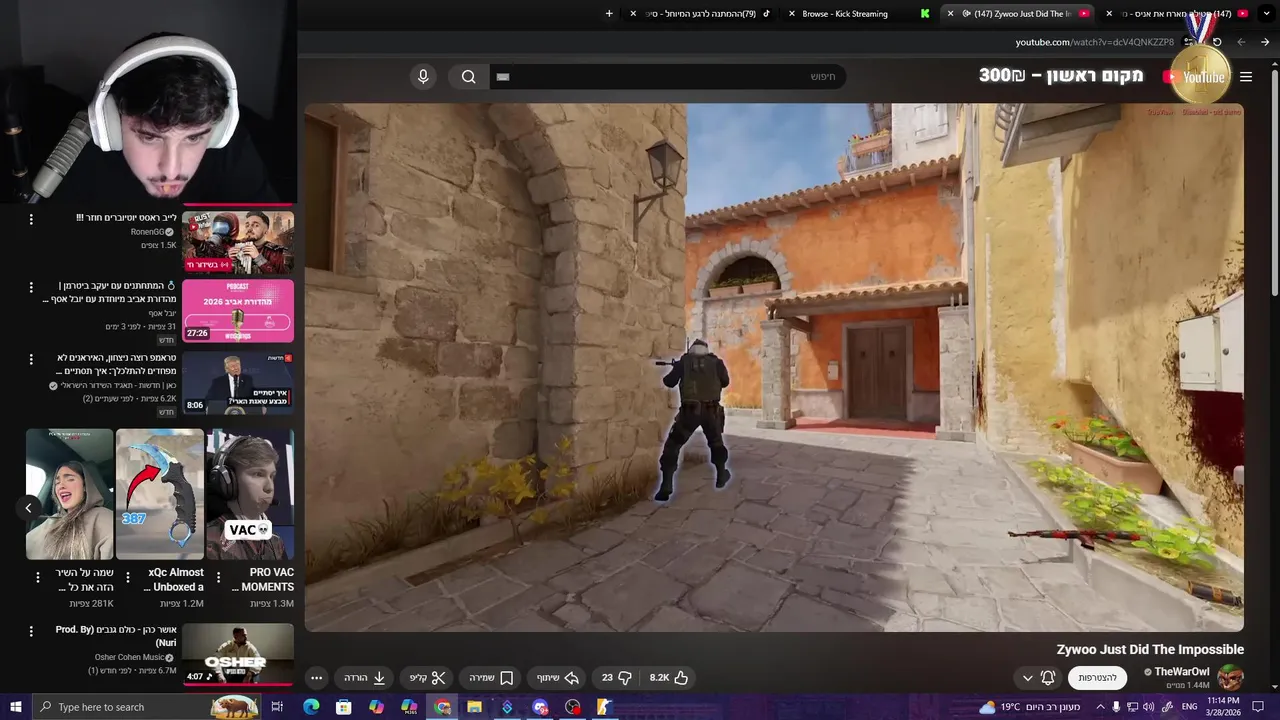Image resolution: width=1280 pixels, height=720 pixels.
Task: Open the 8:06 news video thumbnail
Action: [238, 382]
